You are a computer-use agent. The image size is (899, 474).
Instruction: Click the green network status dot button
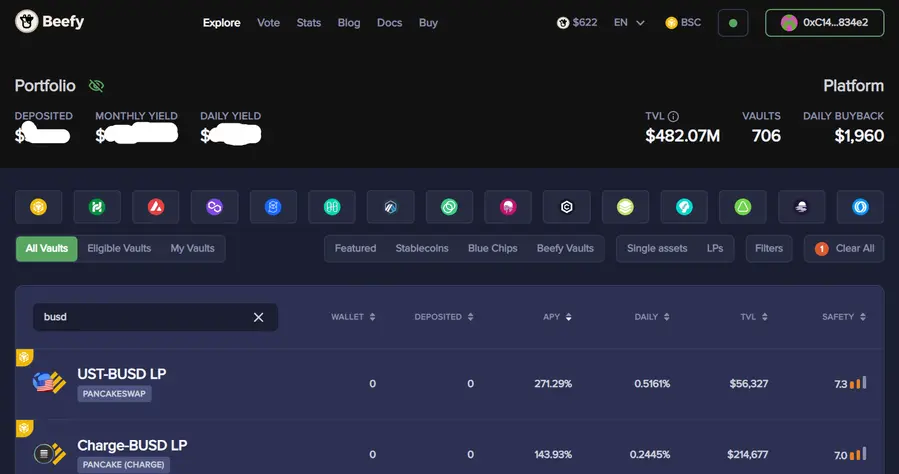(733, 23)
